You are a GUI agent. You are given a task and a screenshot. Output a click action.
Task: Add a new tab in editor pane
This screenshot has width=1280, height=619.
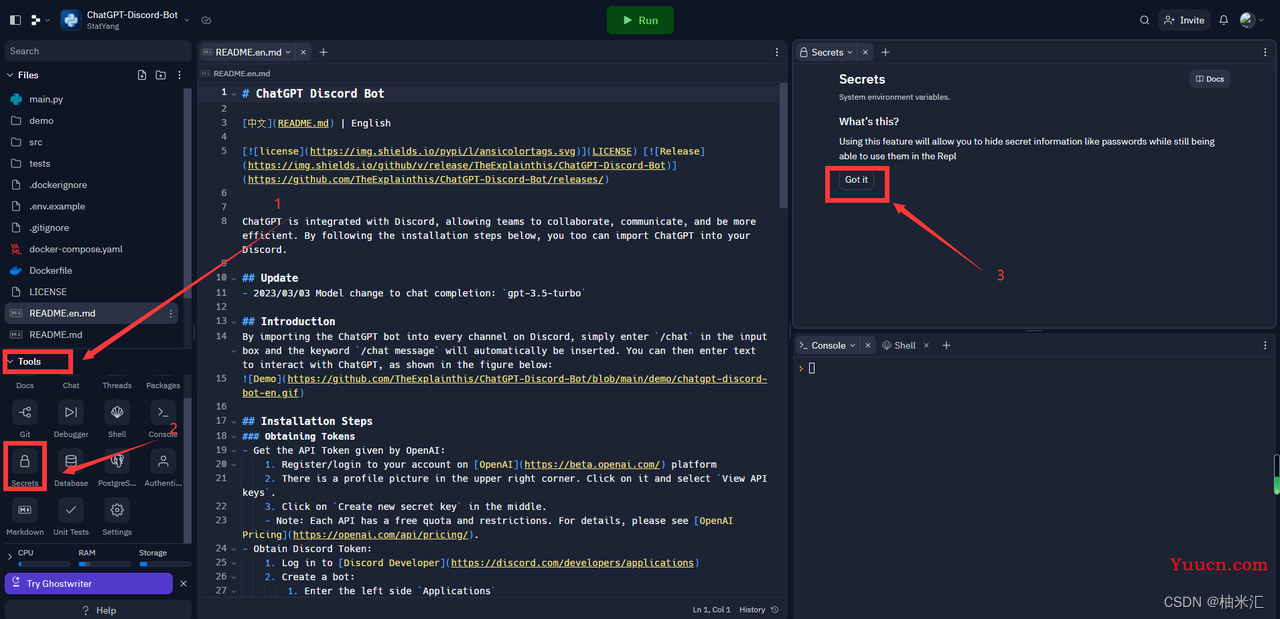(x=323, y=52)
